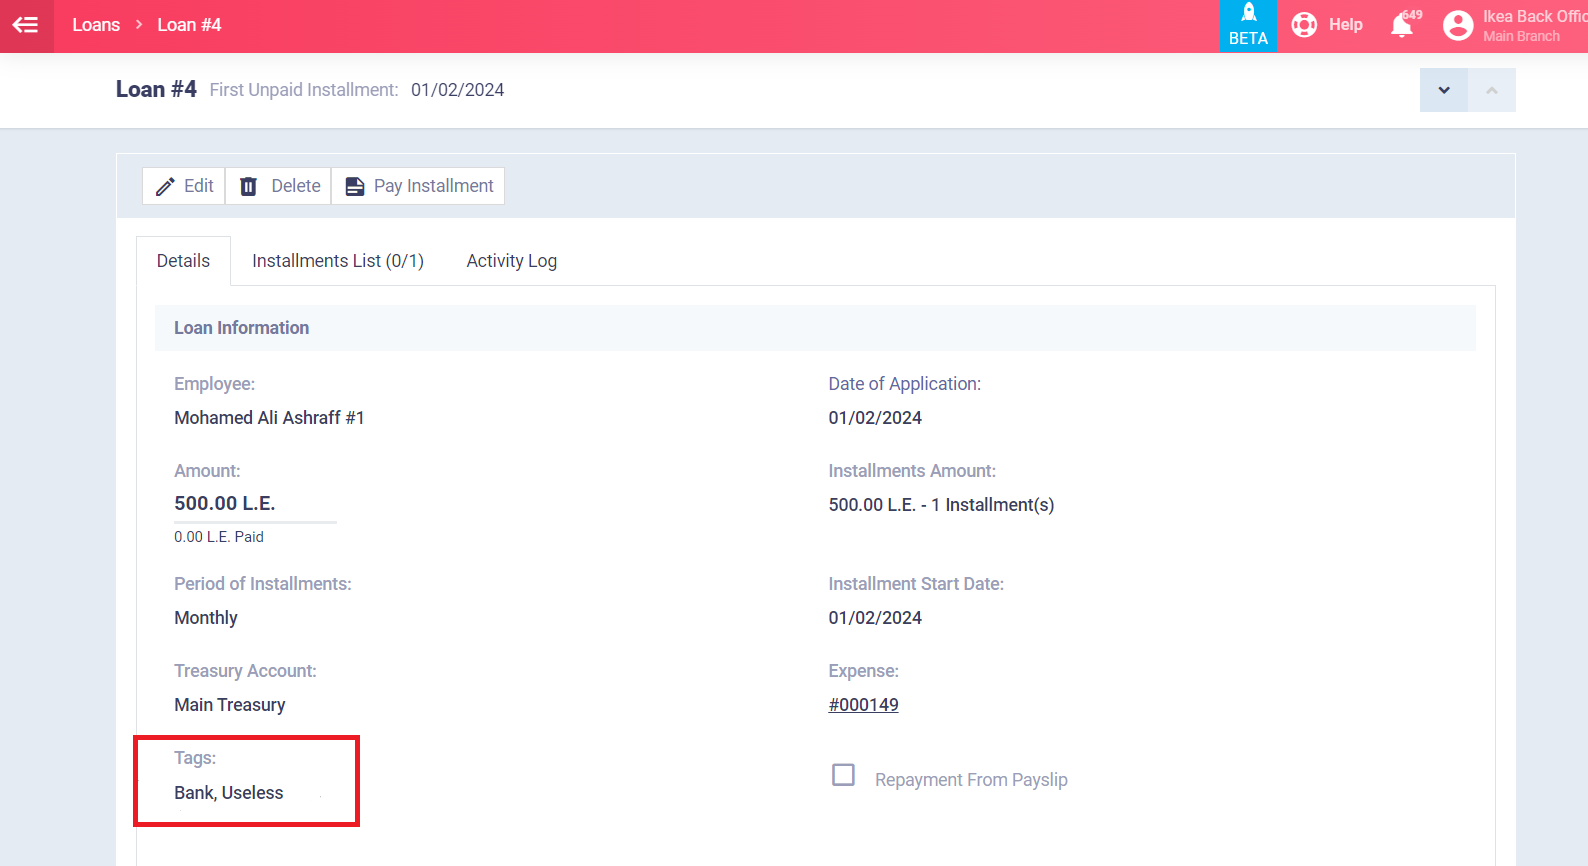Switch to the Installments List tab
1588x866 pixels.
tap(337, 261)
